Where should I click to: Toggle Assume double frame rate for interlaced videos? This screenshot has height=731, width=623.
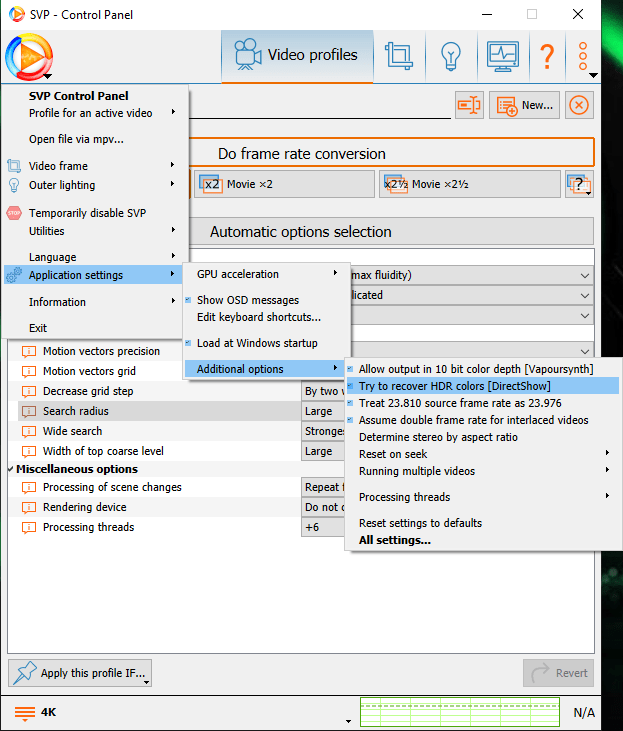[x=483, y=420]
